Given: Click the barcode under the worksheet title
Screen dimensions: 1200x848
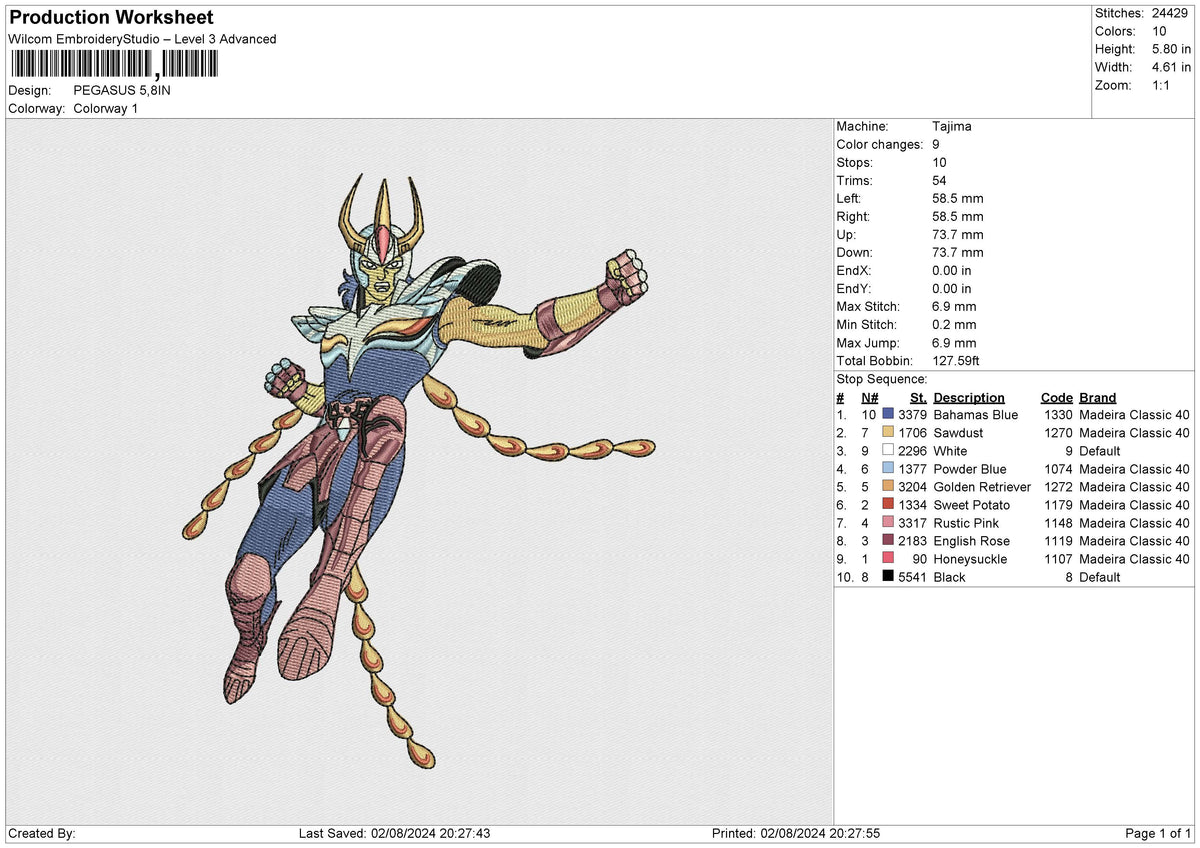Looking at the screenshot, I should (x=114, y=65).
